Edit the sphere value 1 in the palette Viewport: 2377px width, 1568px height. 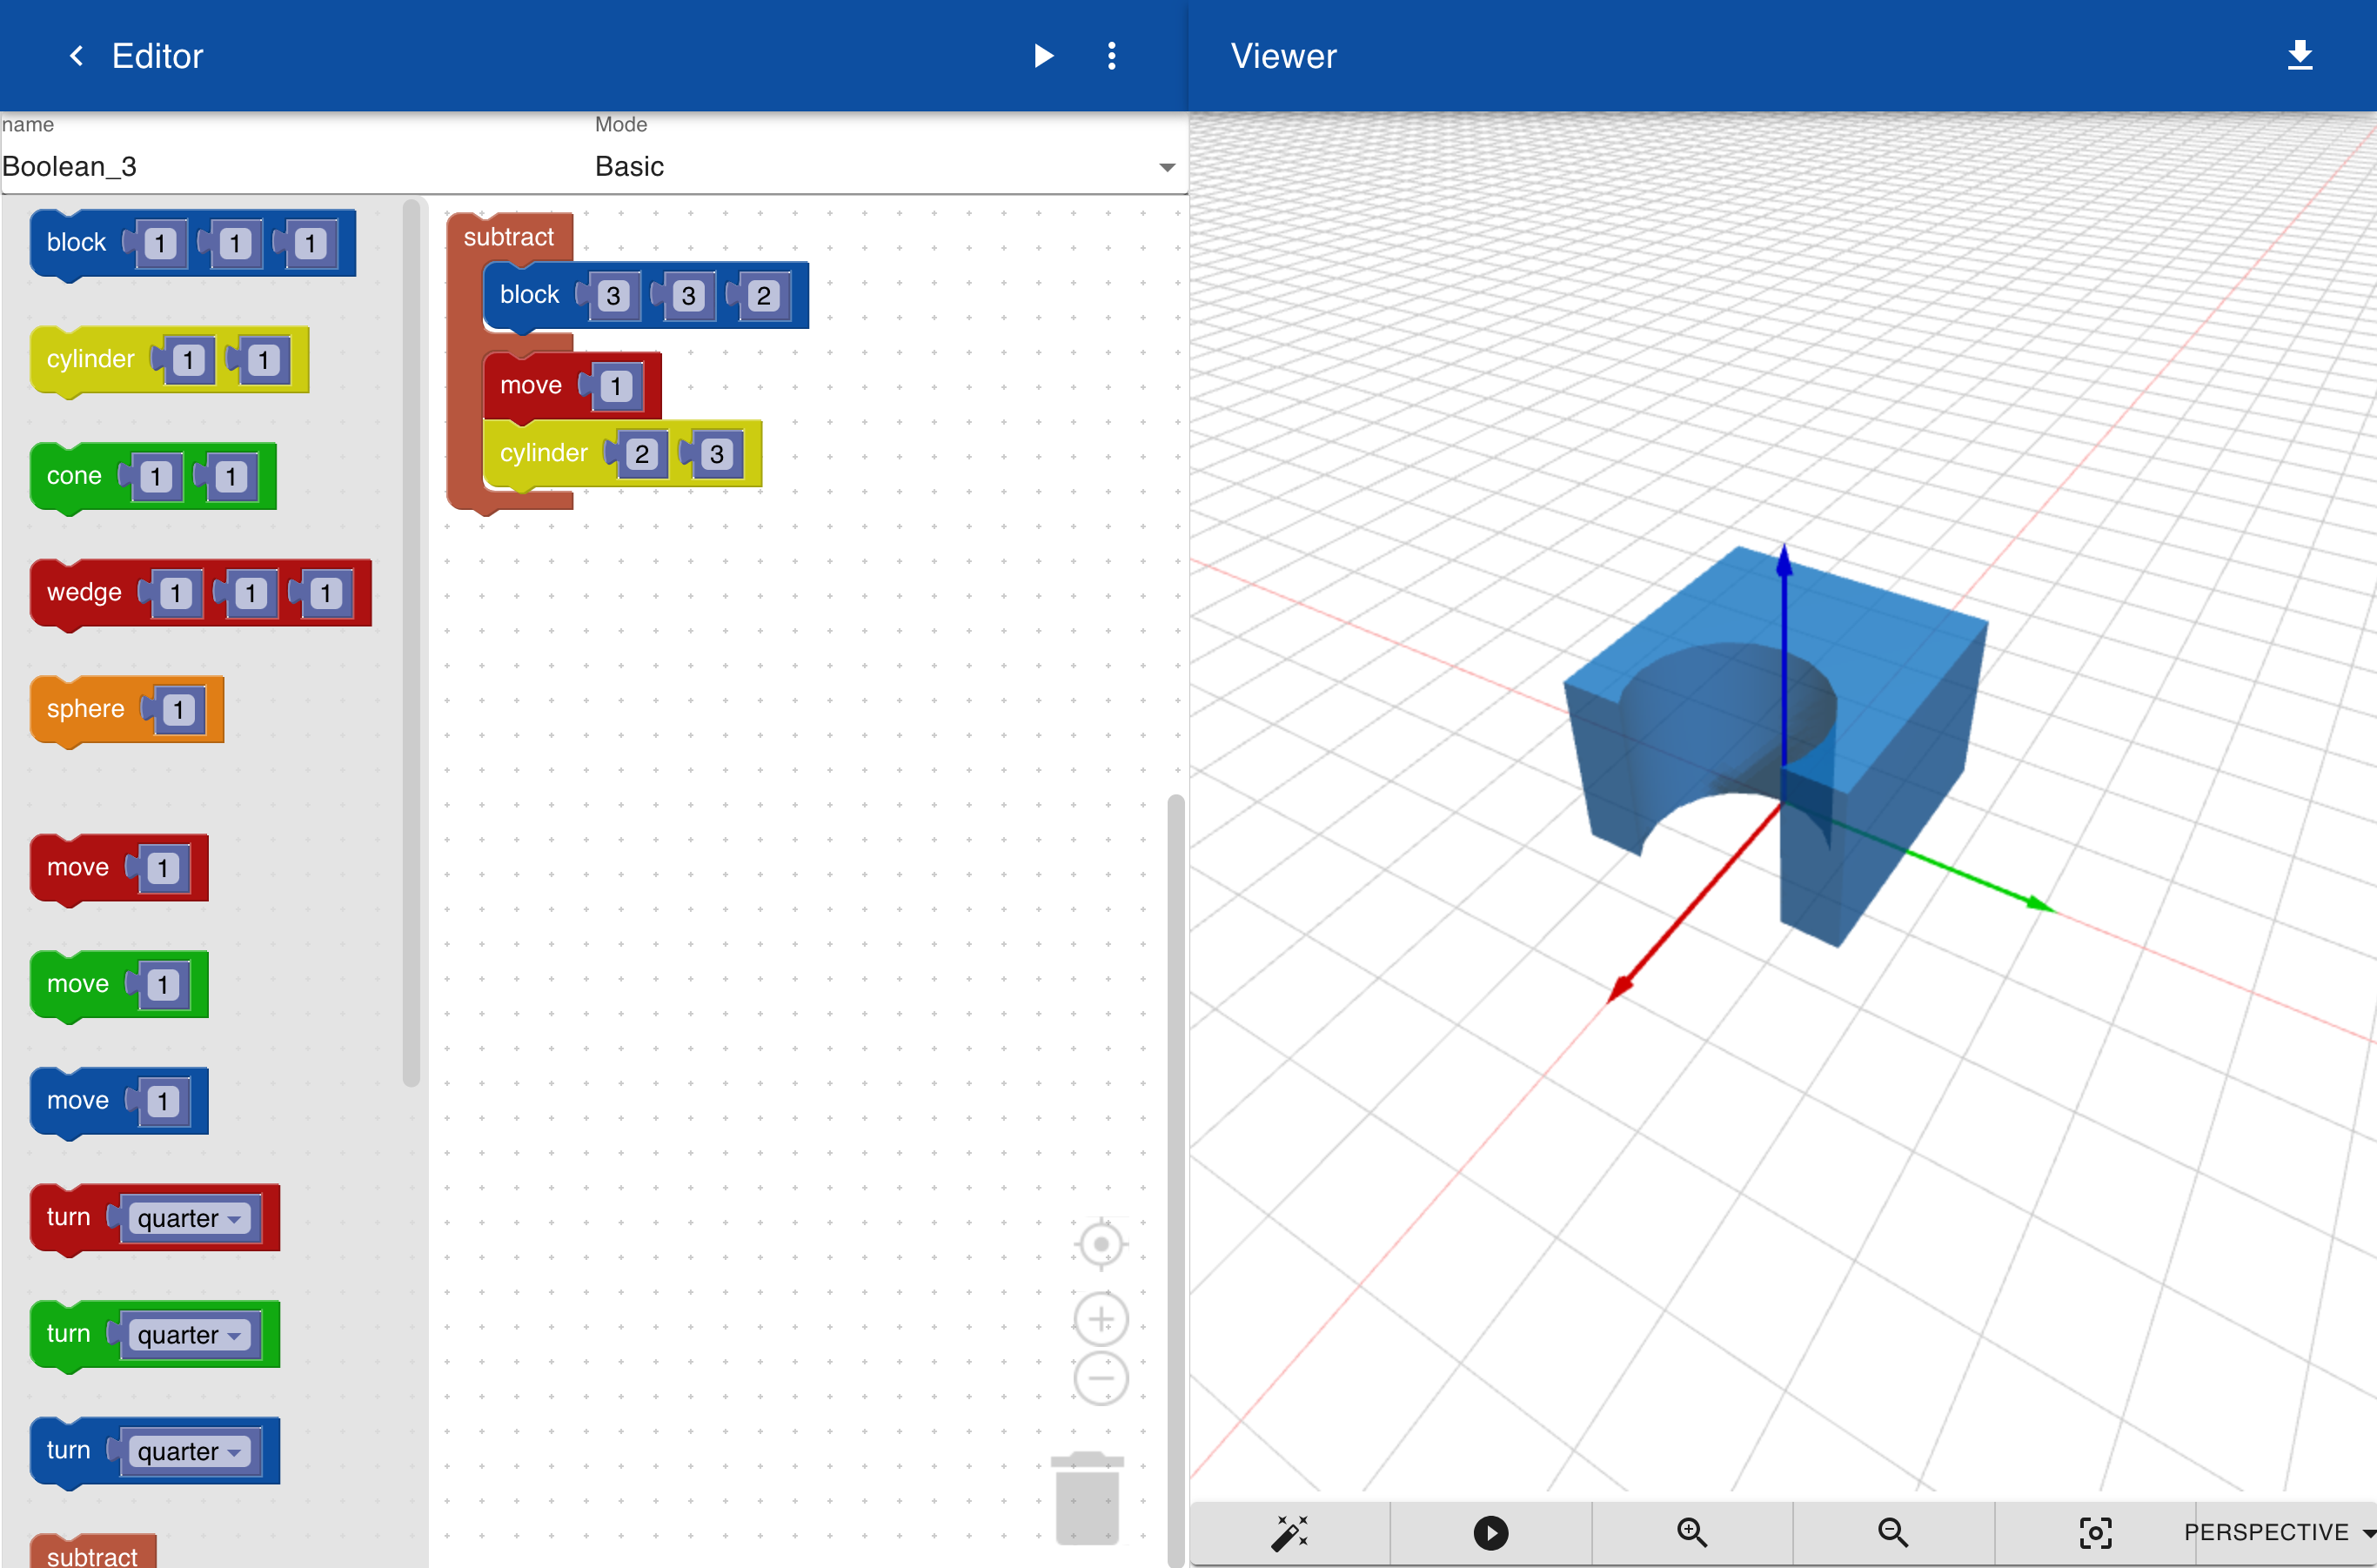click(178, 711)
